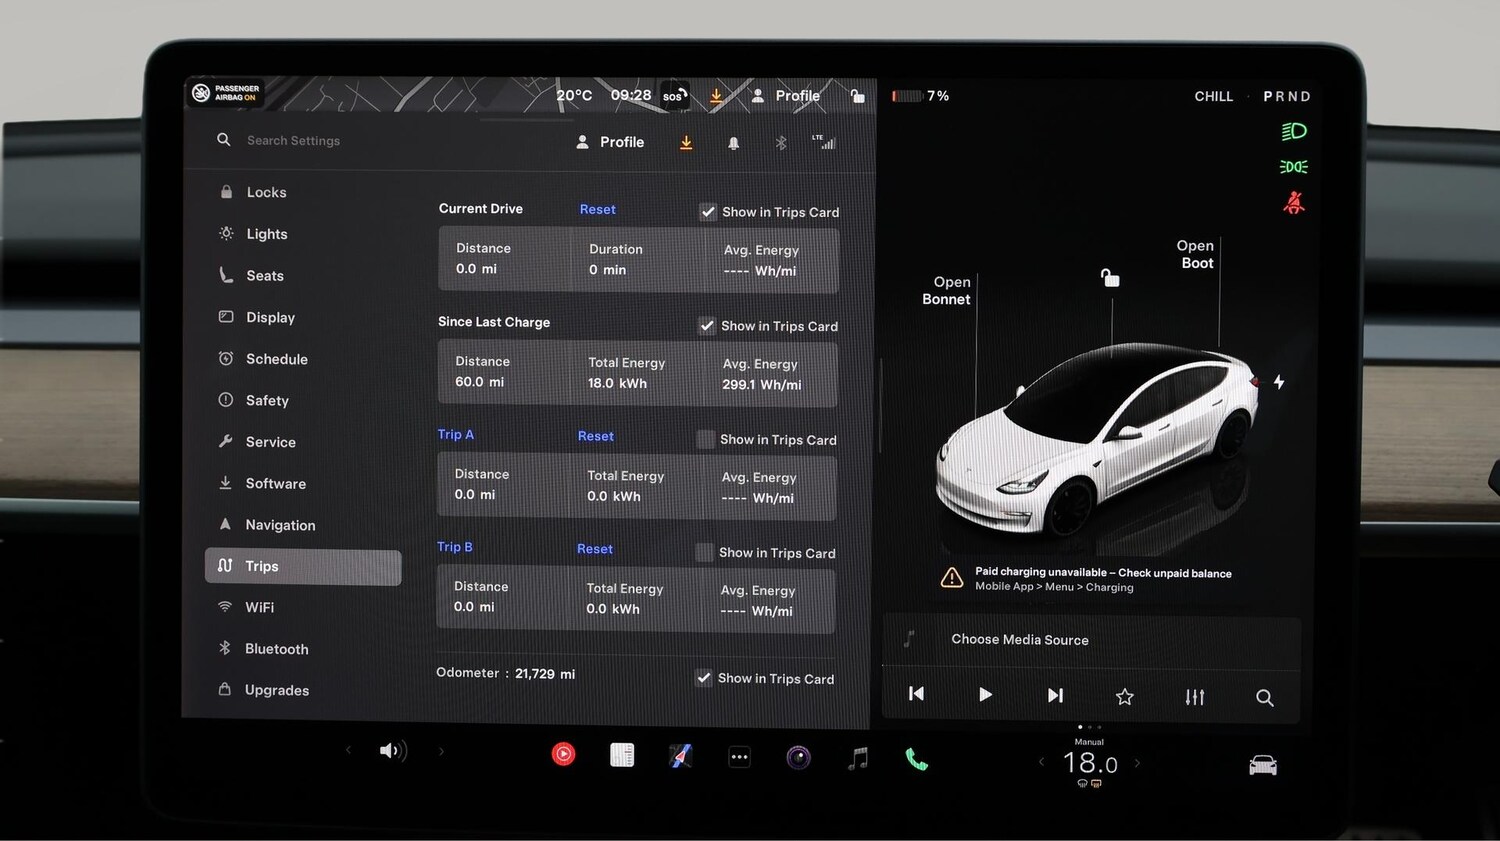Open Profile in the settings header
Viewport: 1500px width, 841px height.
point(610,142)
